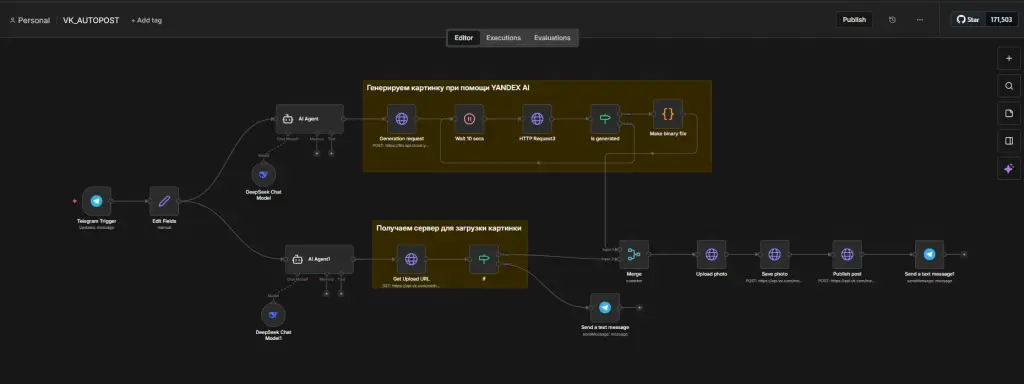
Task: Add a sticky note to the canvas
Action: [x=1008, y=113]
